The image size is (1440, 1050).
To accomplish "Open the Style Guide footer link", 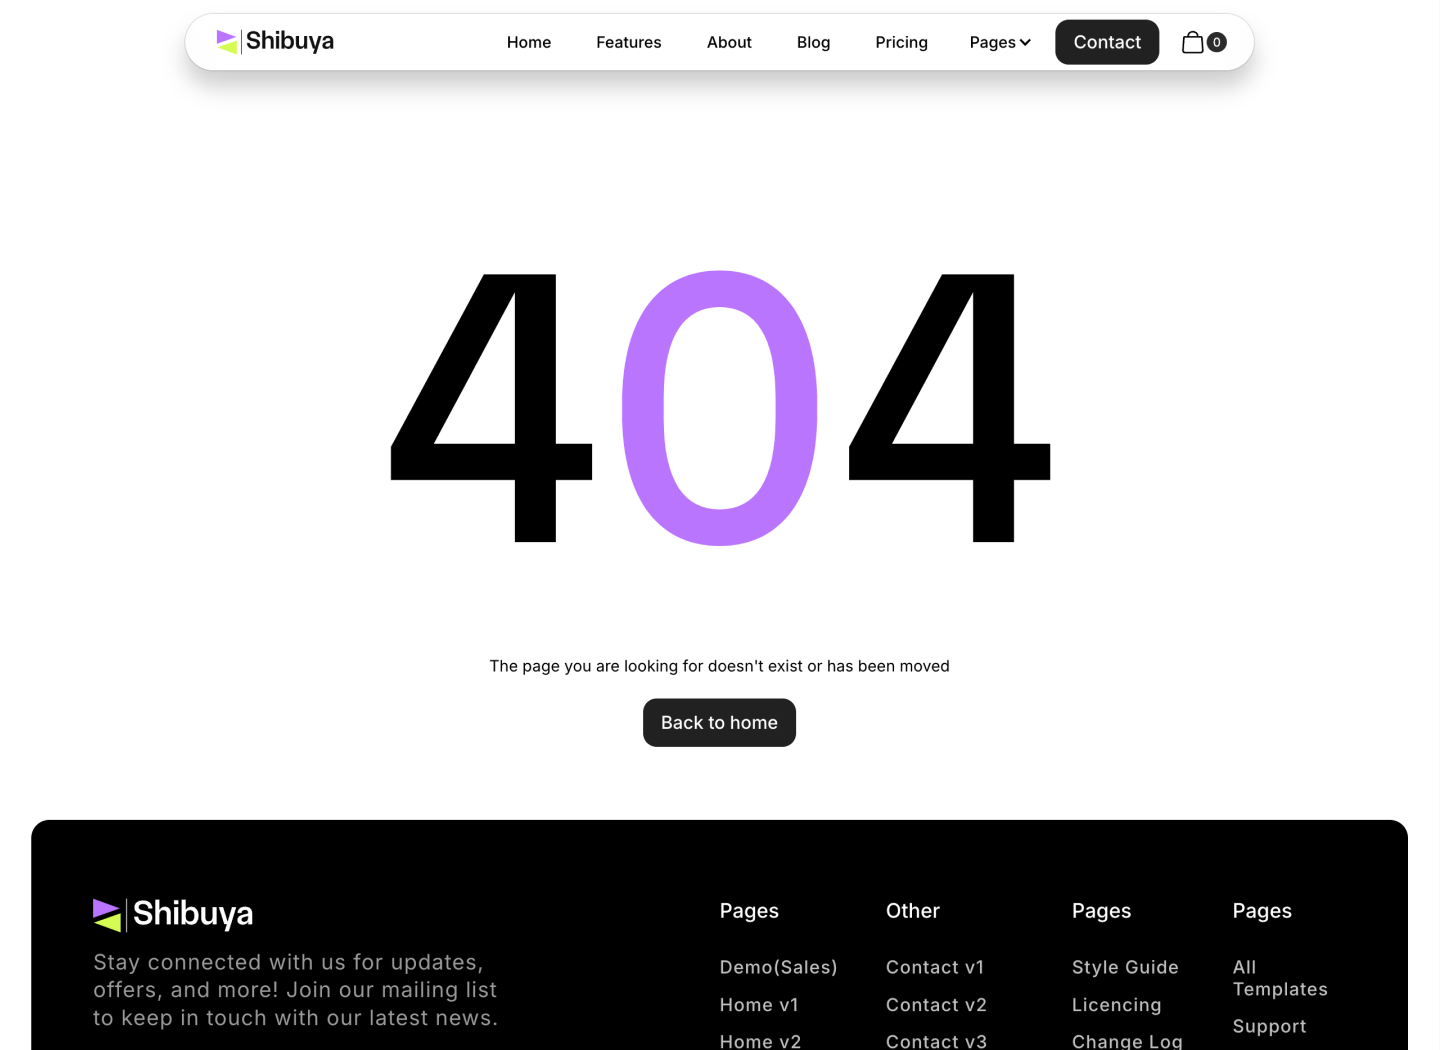I will point(1125,967).
